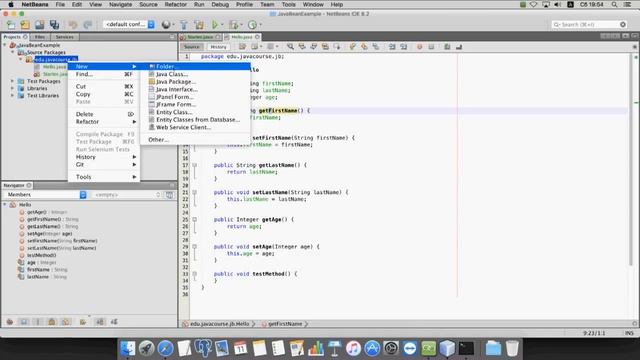Toggle the History view button
Viewport: 640px width, 360px height.
click(218, 47)
